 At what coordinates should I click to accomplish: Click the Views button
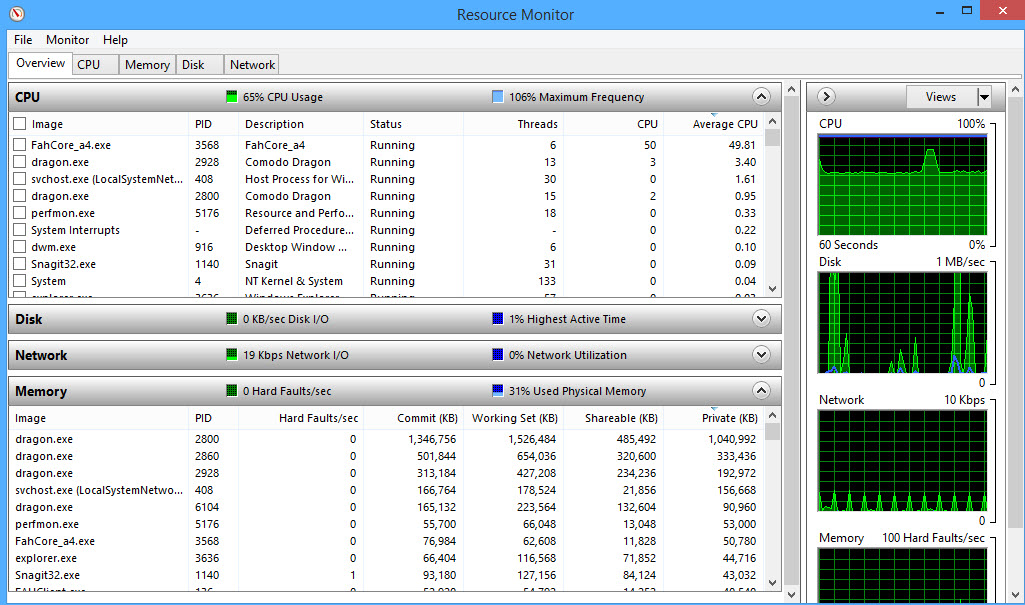click(941, 97)
